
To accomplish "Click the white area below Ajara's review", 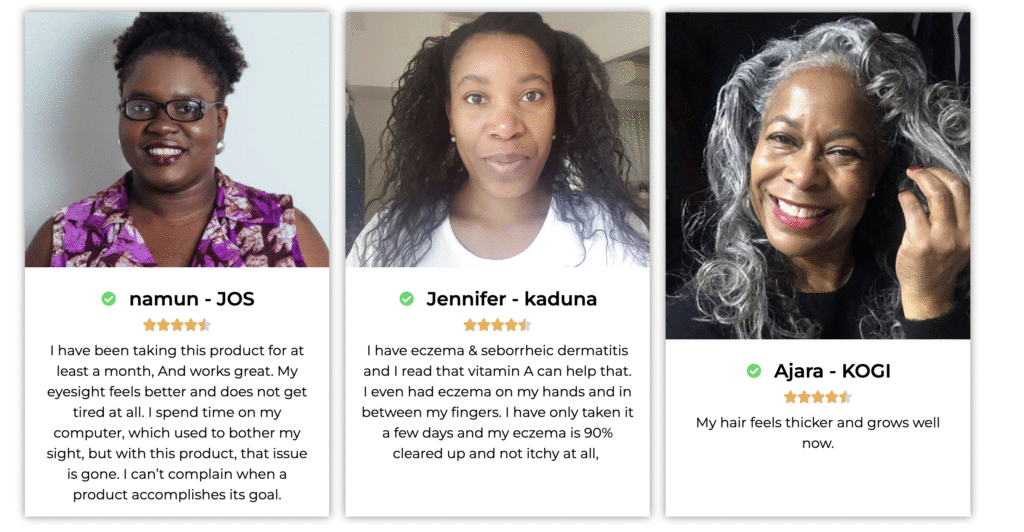I will coord(818,483).
